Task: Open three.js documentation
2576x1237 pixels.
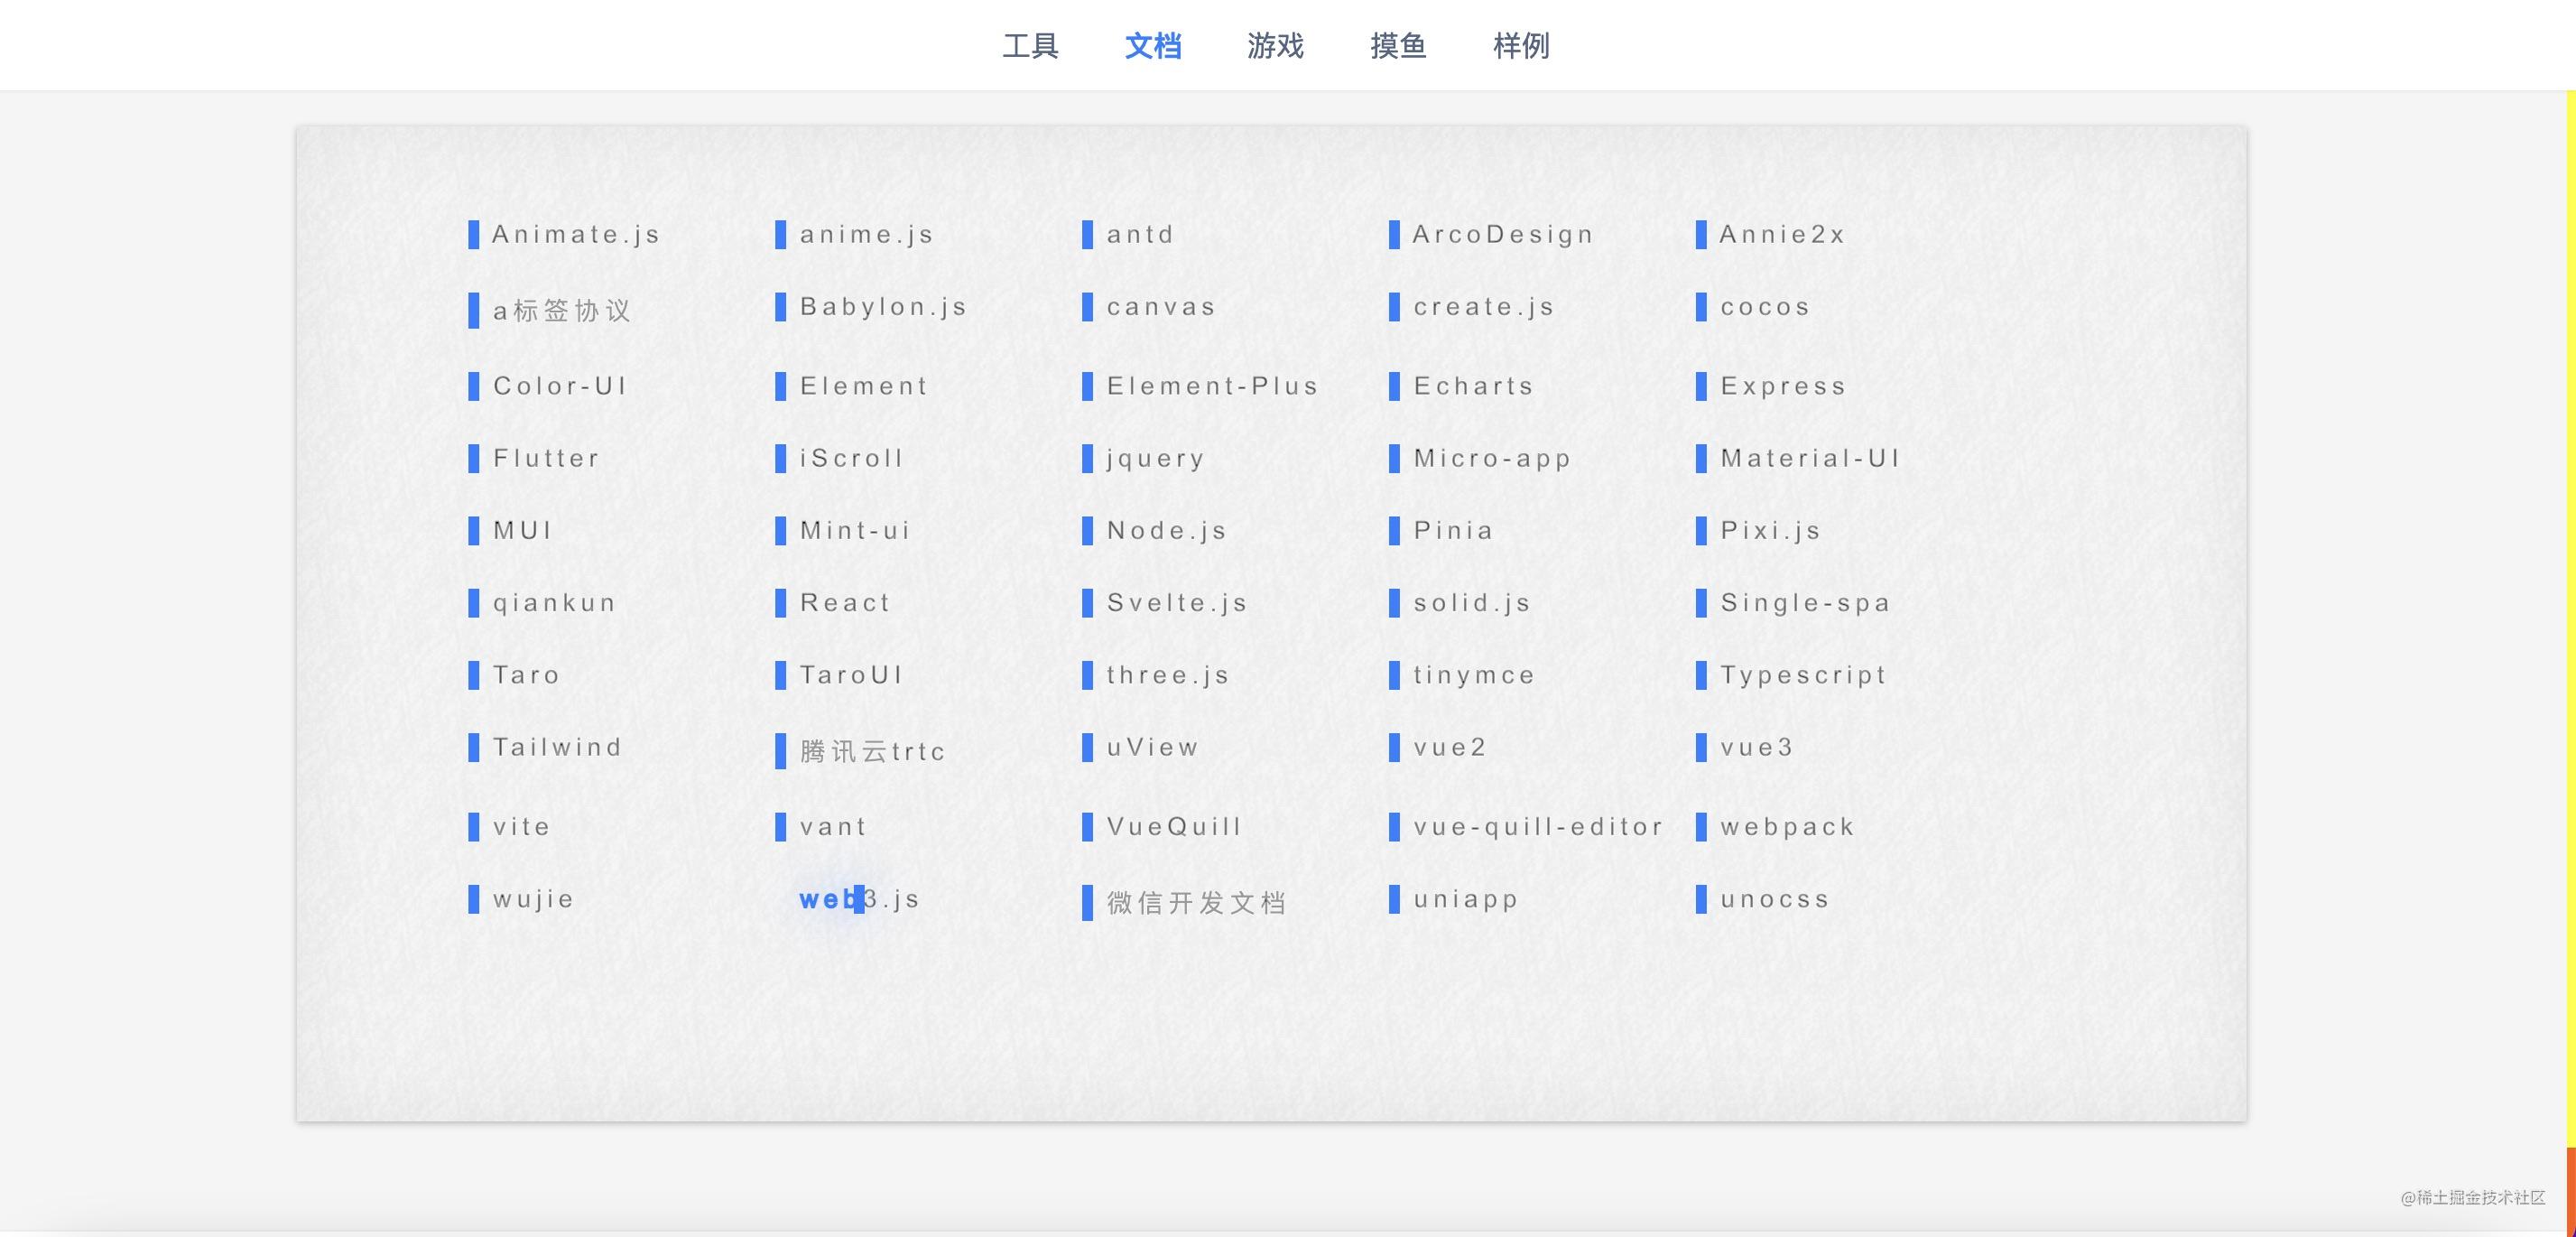Action: click(1168, 675)
